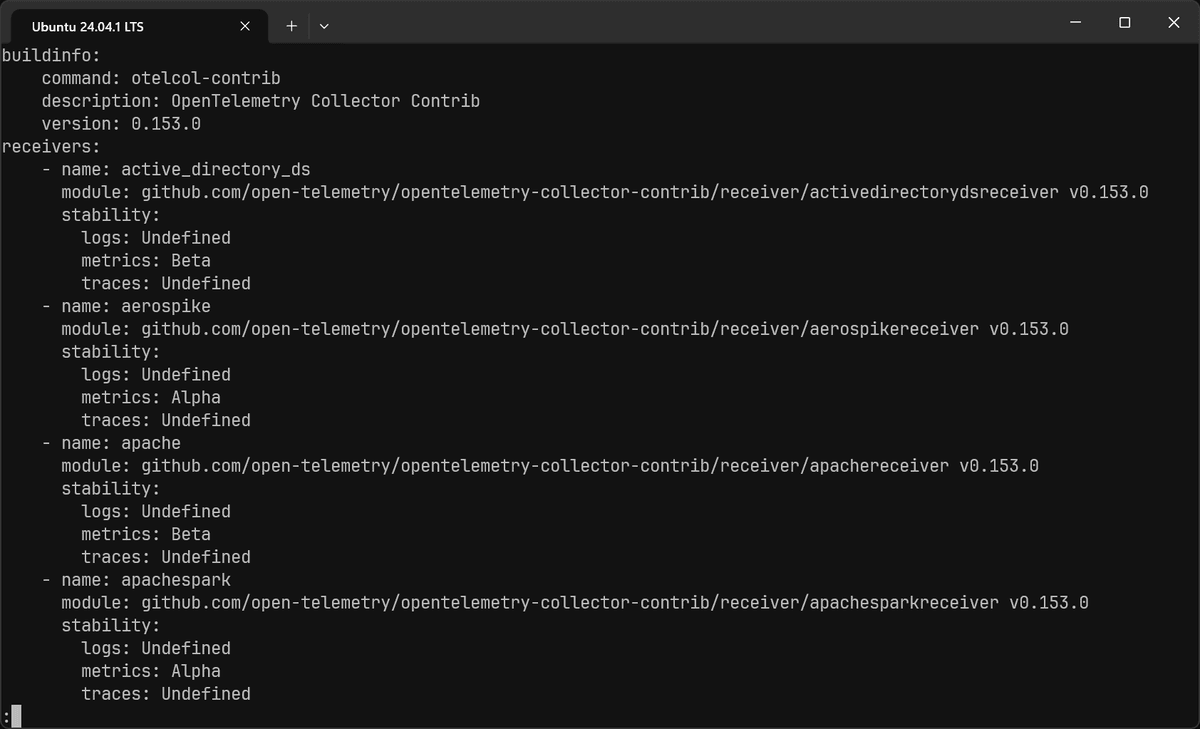Close the terminal window

(1172, 22)
